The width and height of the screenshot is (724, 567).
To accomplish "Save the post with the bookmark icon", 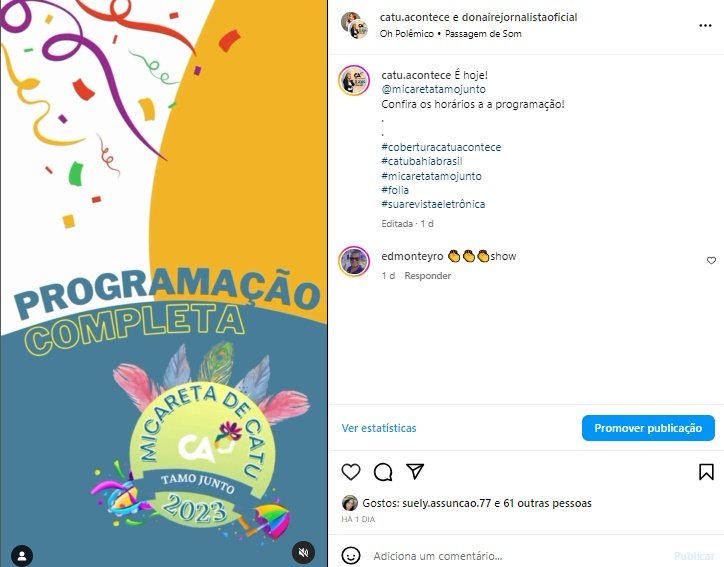I will 706,472.
